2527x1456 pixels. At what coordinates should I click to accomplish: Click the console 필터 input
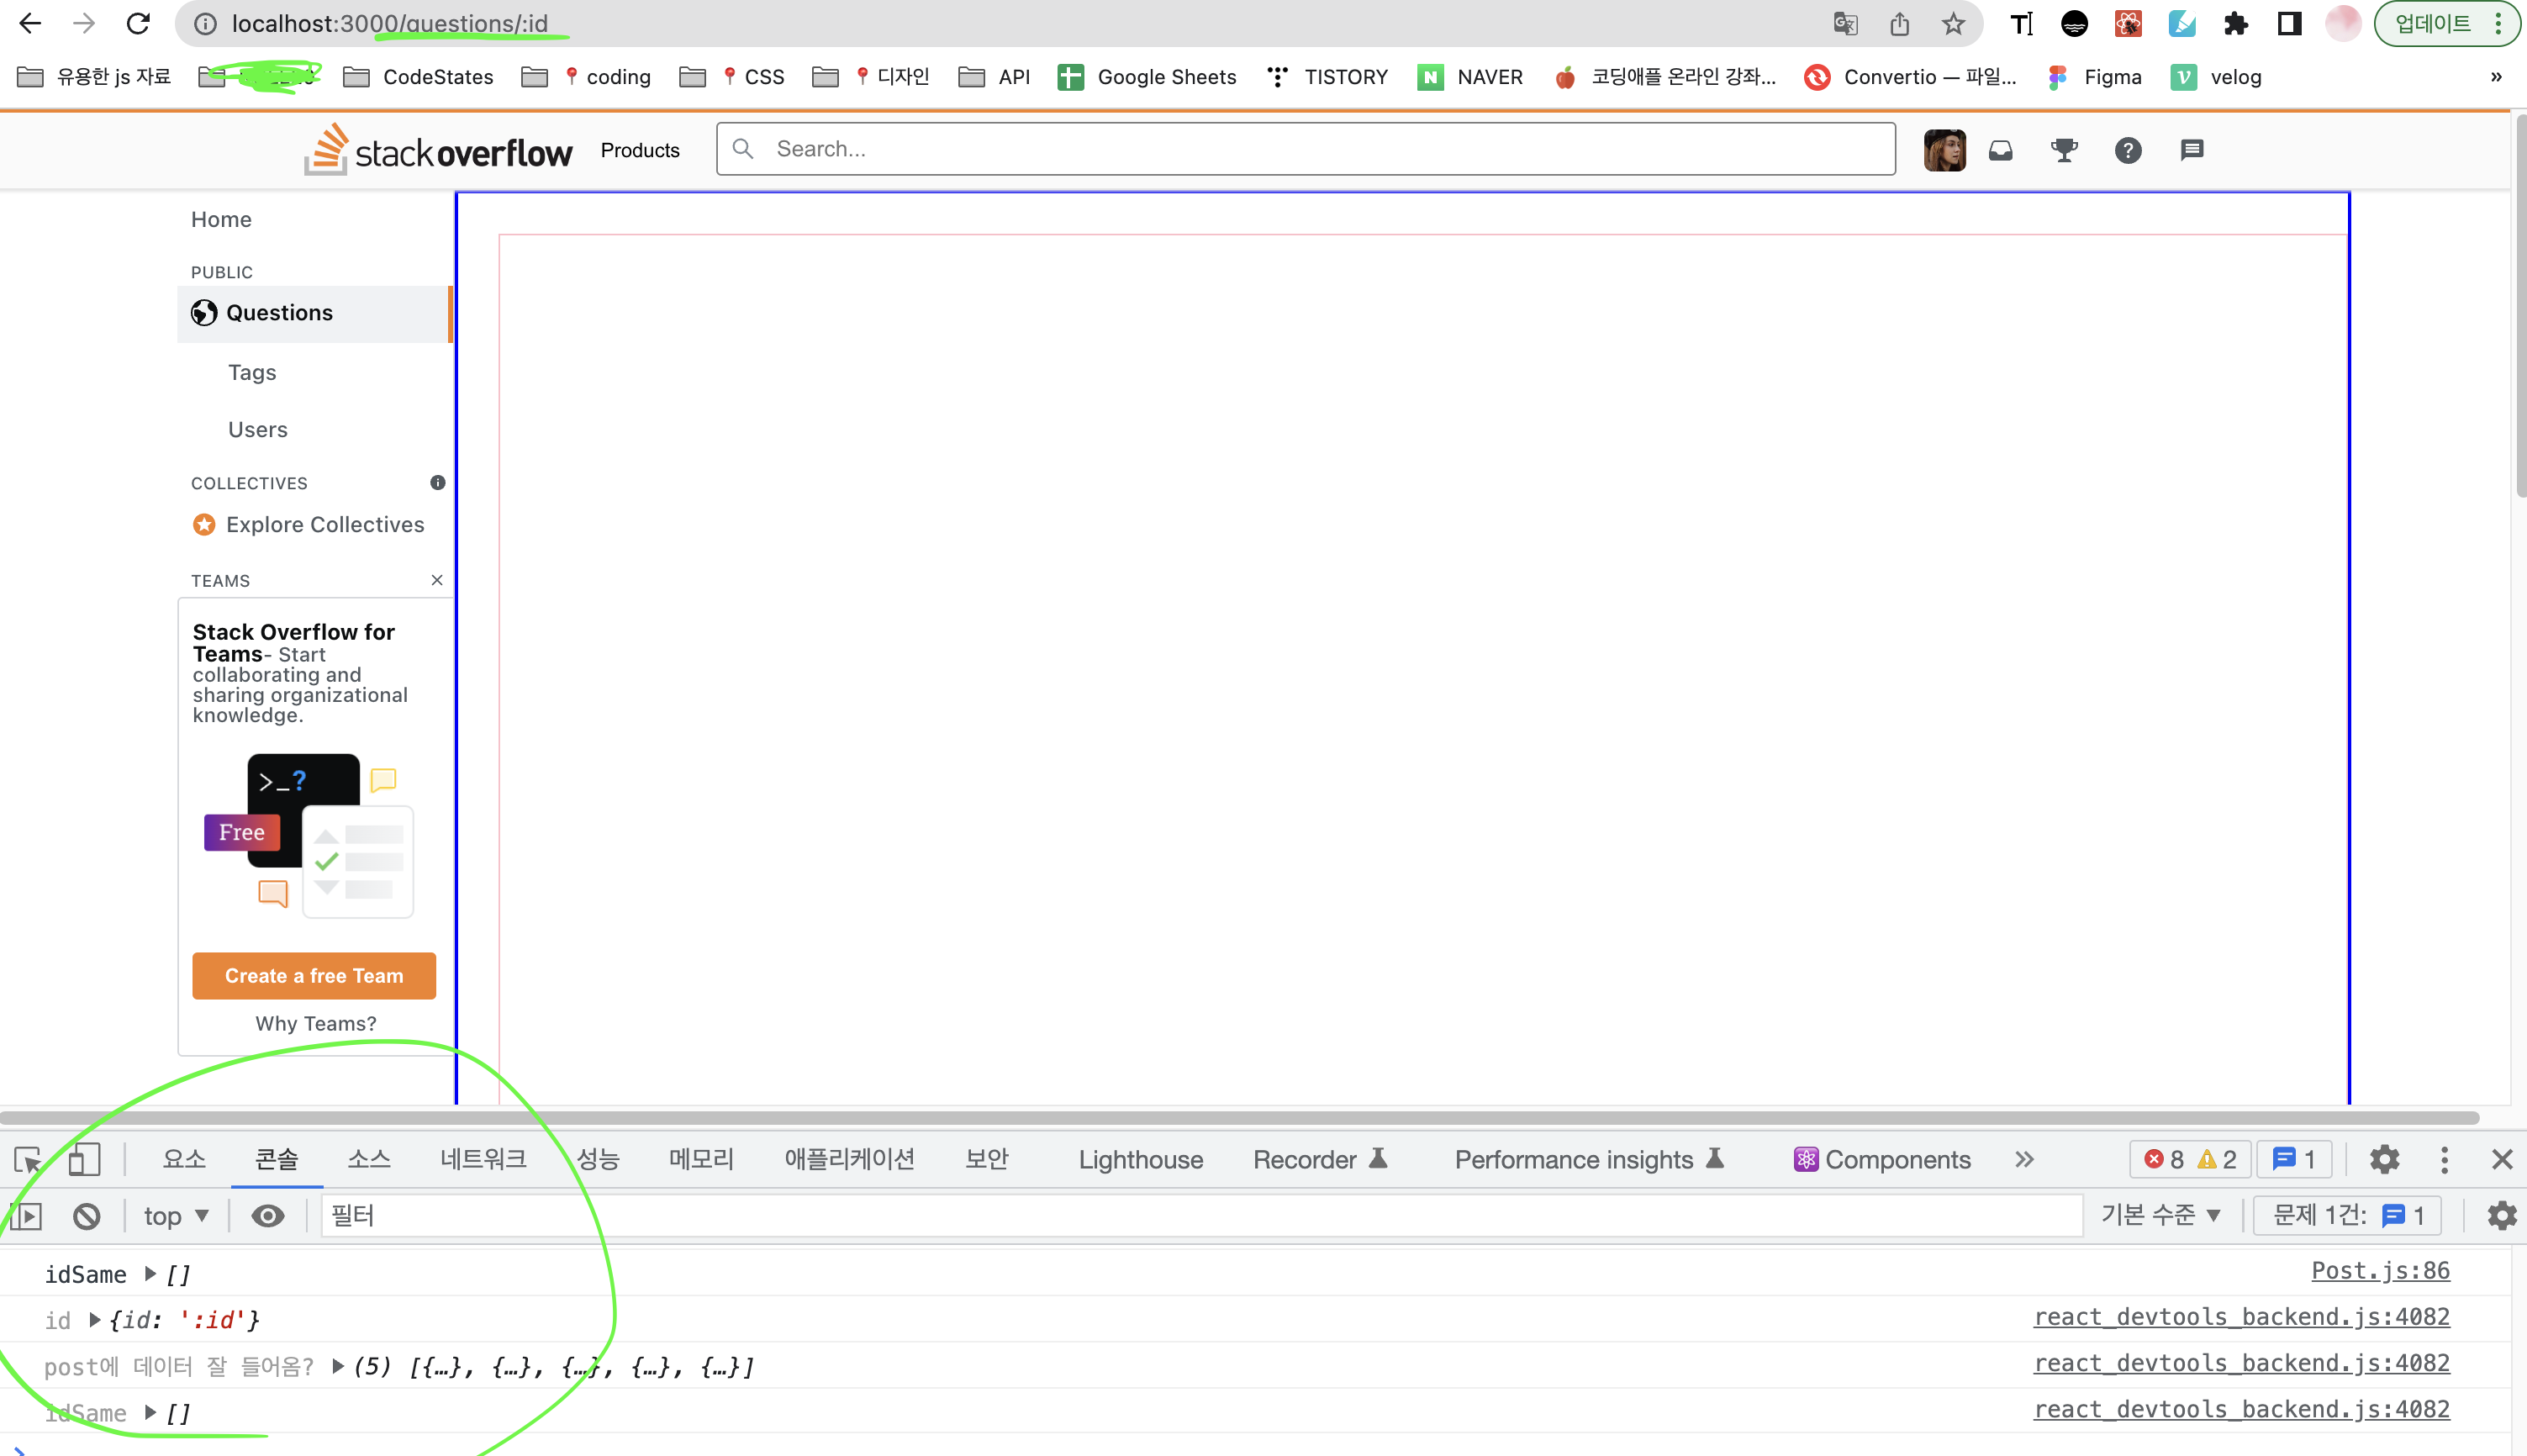pyautogui.click(x=1201, y=1215)
